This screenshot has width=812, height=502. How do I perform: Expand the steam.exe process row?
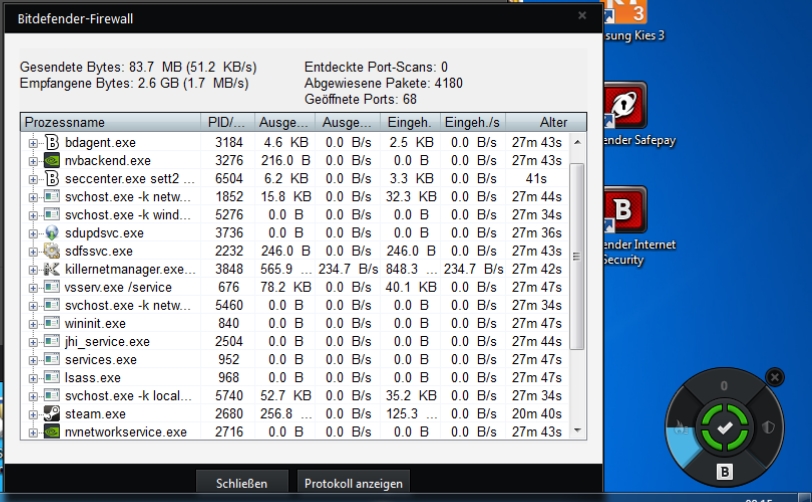point(33,414)
